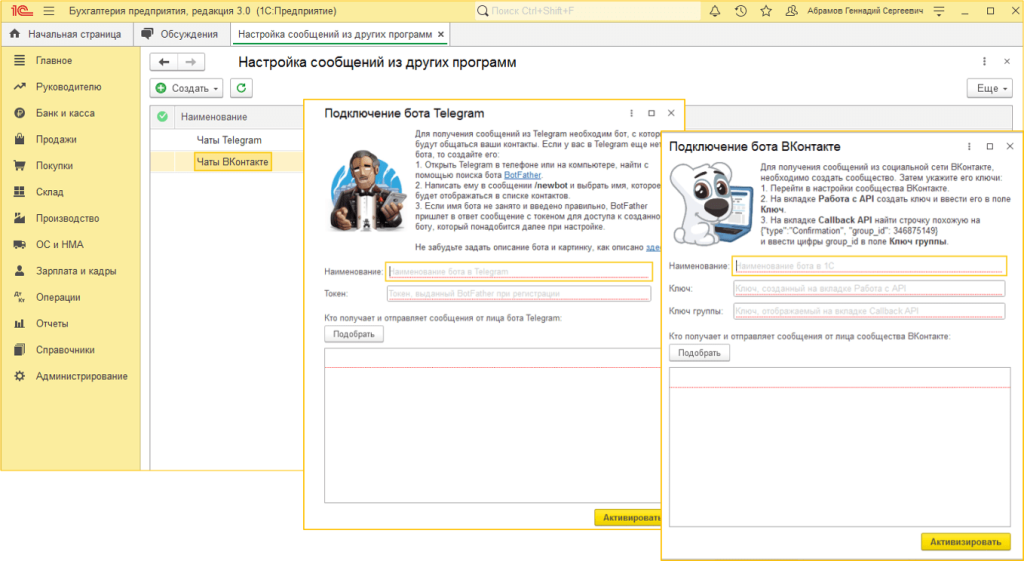
Task: Open the Главное section
Action: [x=54, y=60]
